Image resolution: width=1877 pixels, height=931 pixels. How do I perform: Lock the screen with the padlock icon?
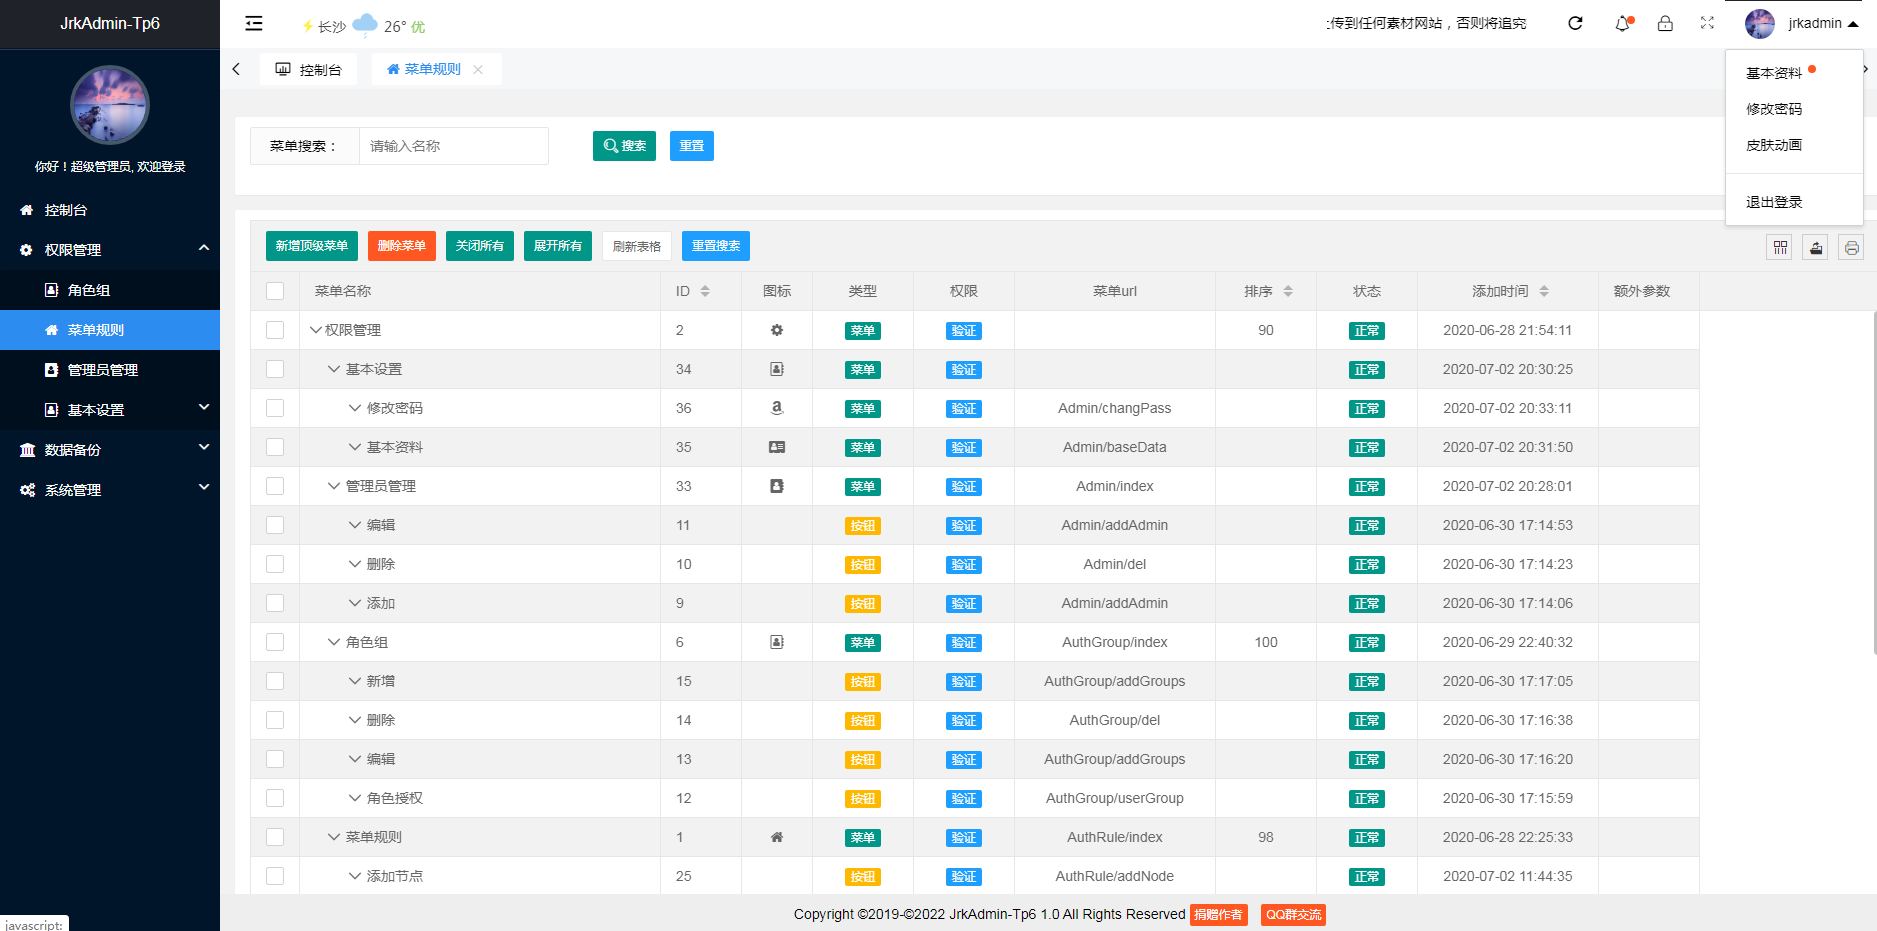[1665, 23]
